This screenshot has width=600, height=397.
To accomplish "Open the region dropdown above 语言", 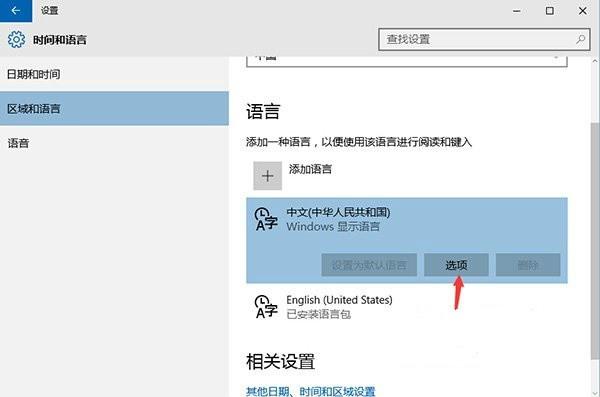I will [x=407, y=61].
